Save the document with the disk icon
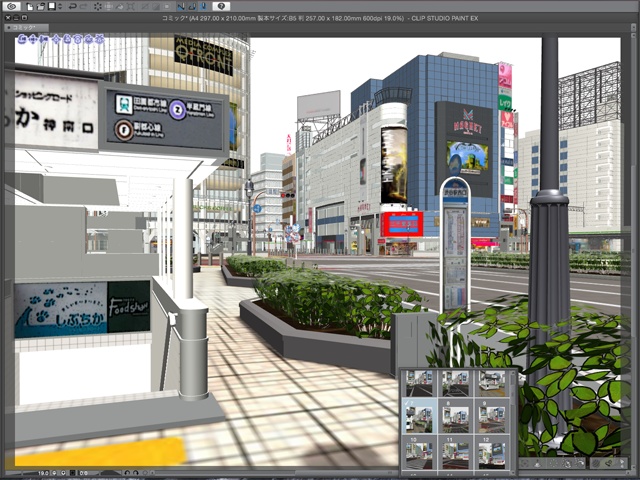Screen dimensions: 640x480 point(52,6)
